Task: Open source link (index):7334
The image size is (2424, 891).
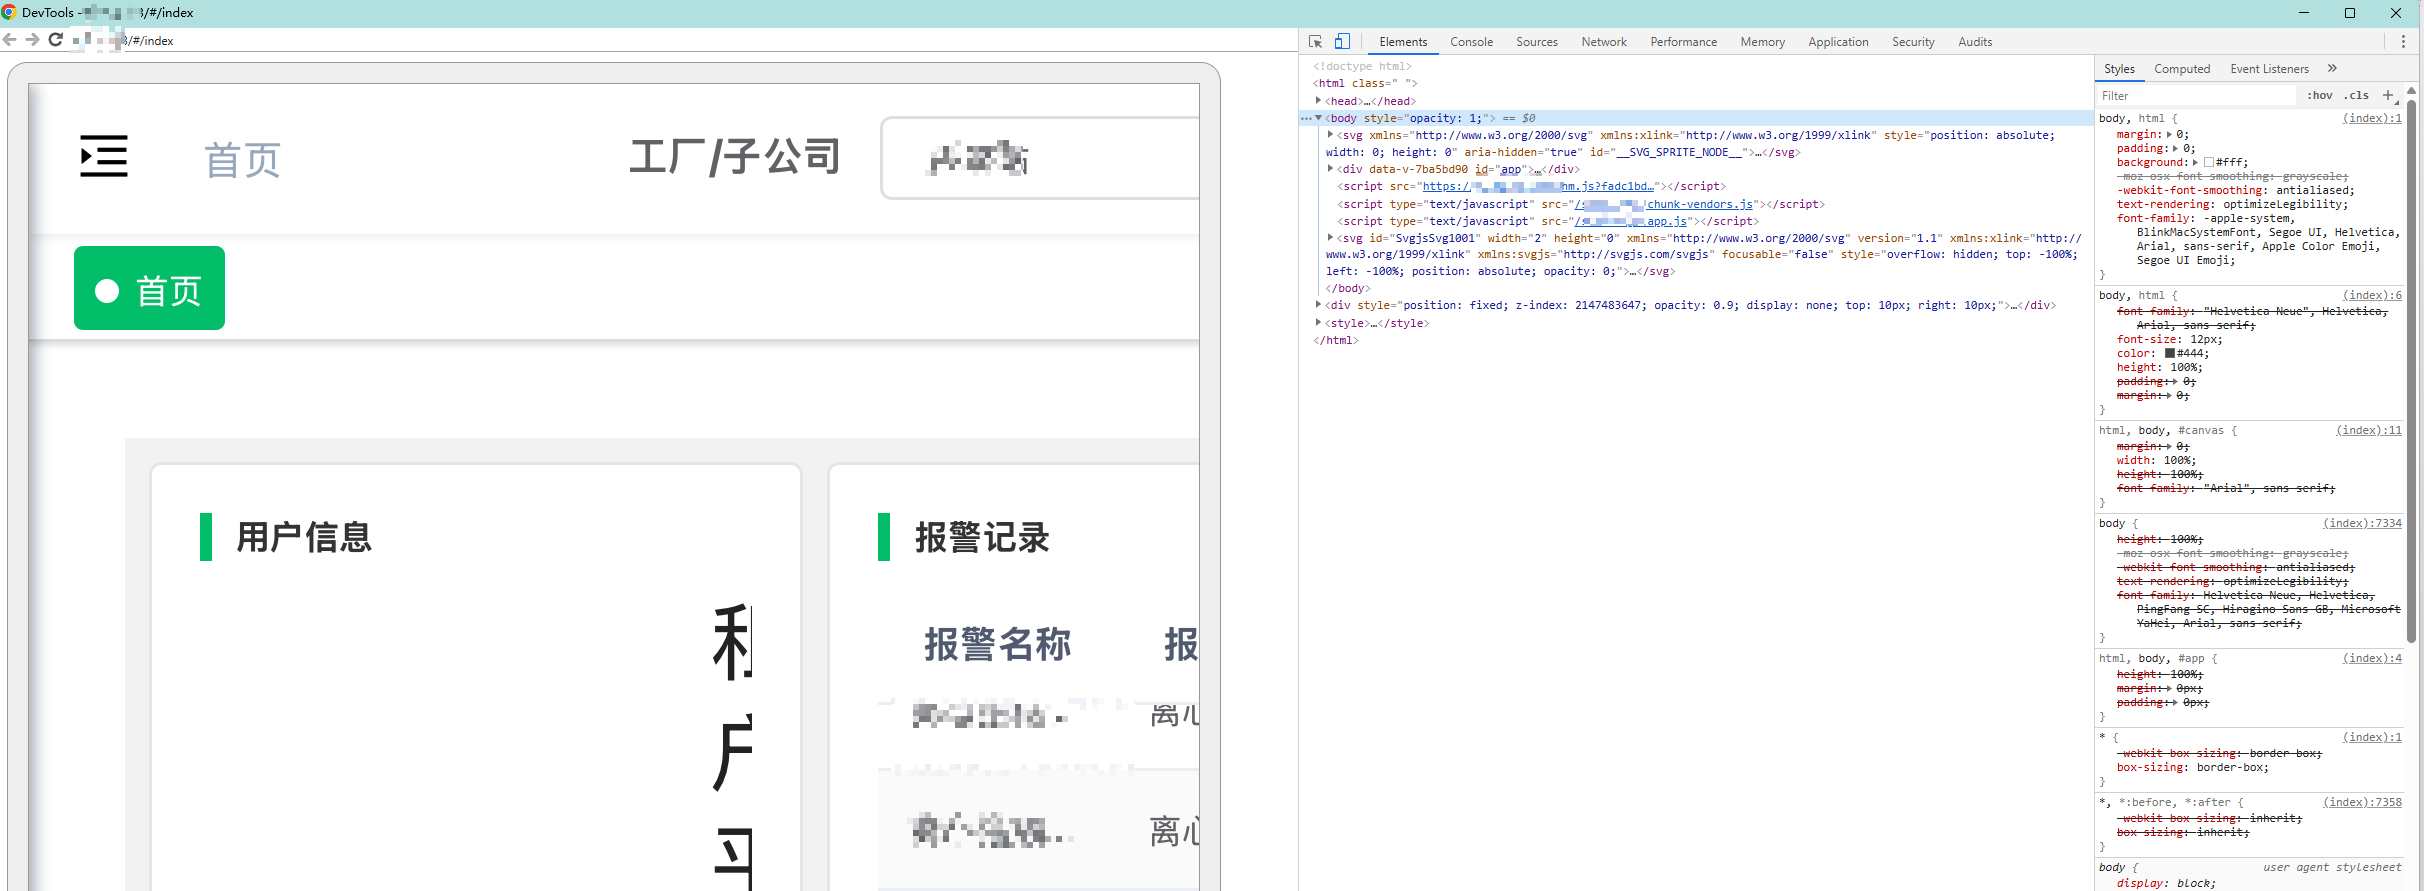Action: [x=2362, y=523]
